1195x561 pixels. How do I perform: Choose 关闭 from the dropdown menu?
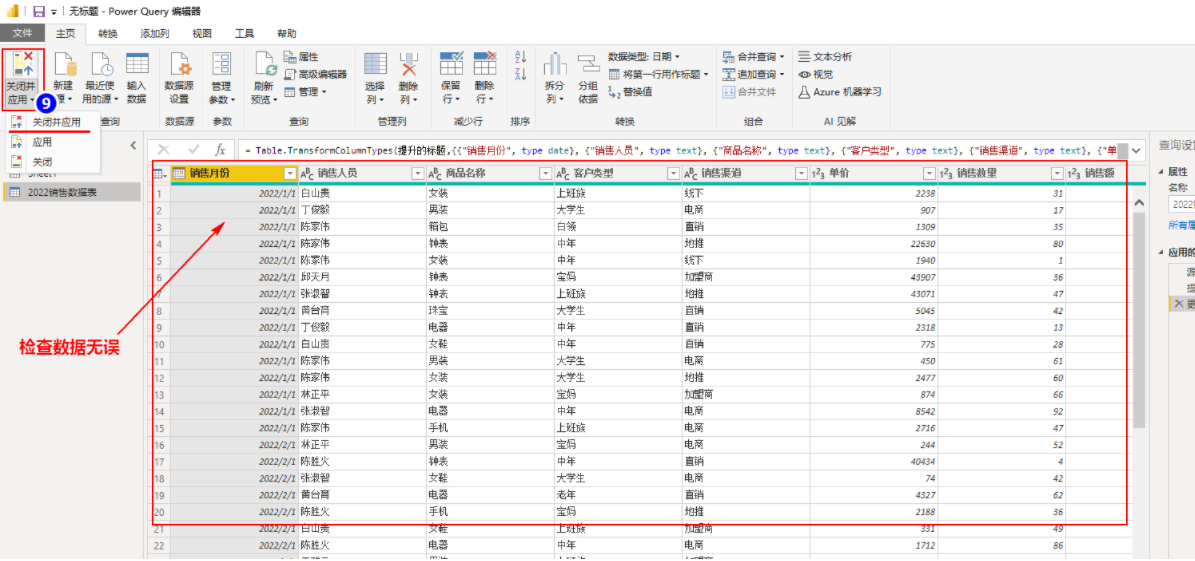point(42,162)
